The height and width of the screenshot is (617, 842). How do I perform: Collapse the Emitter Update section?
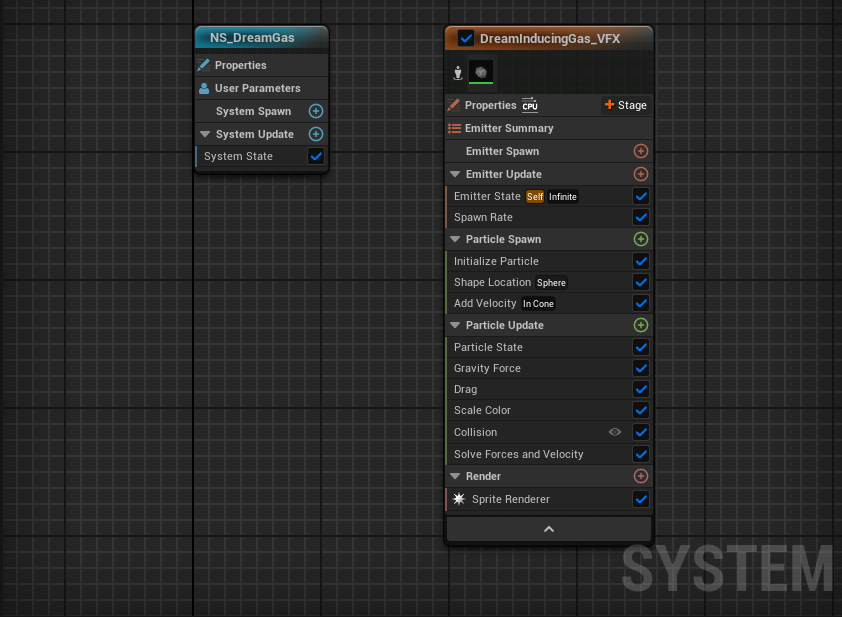click(455, 174)
